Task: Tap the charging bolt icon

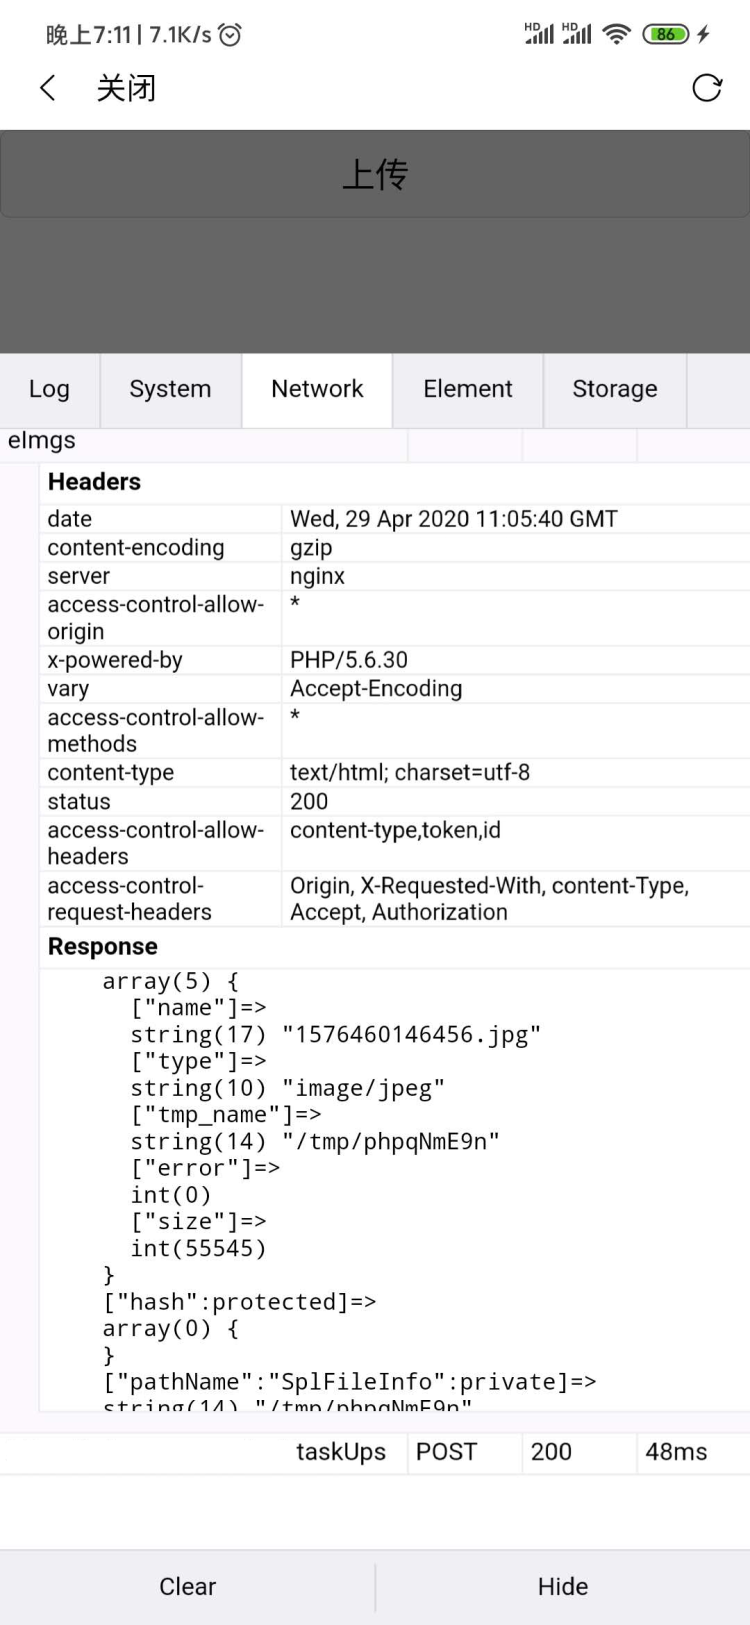Action: pyautogui.click(x=704, y=34)
